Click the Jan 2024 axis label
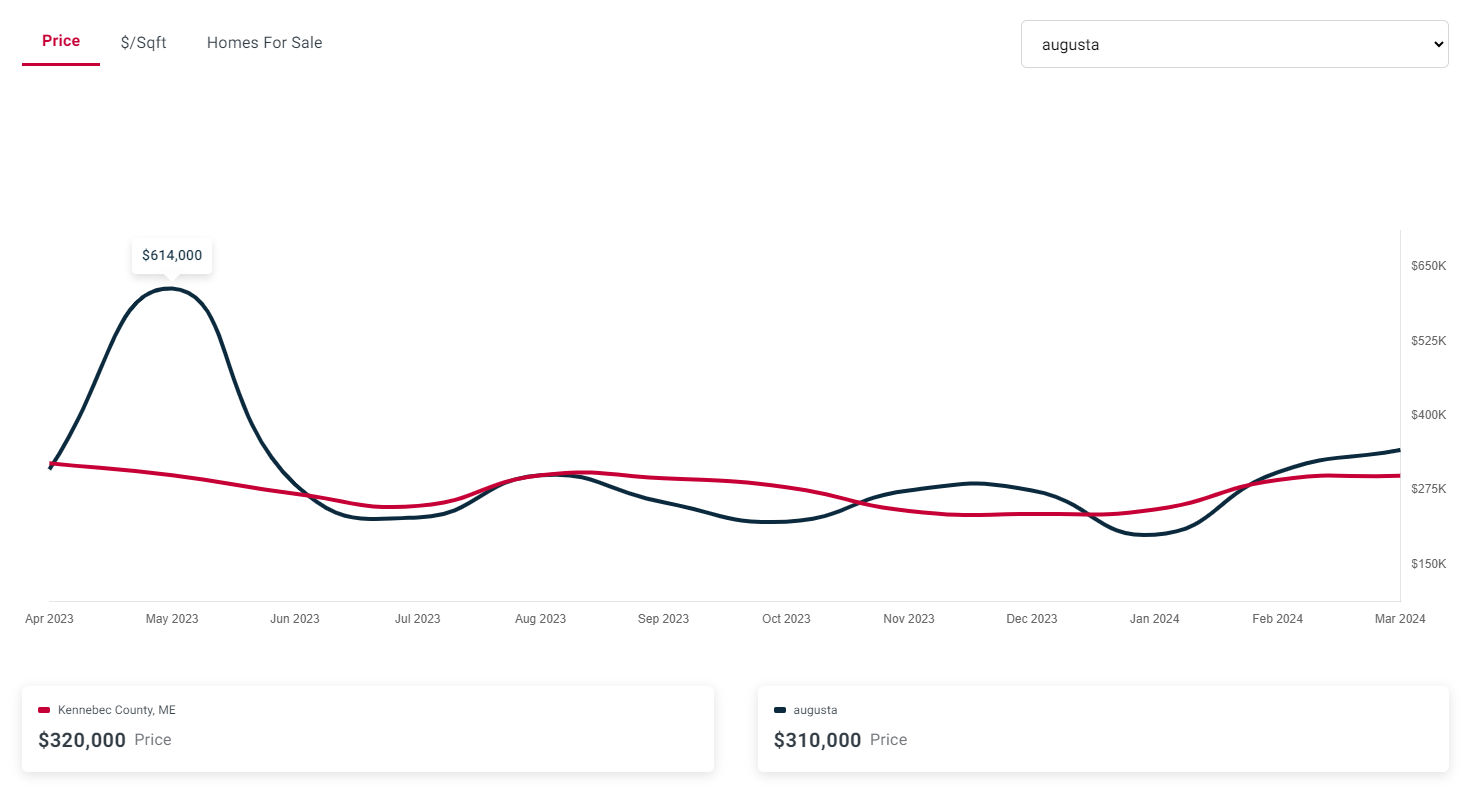The width and height of the screenshot is (1484, 798). point(1155,619)
